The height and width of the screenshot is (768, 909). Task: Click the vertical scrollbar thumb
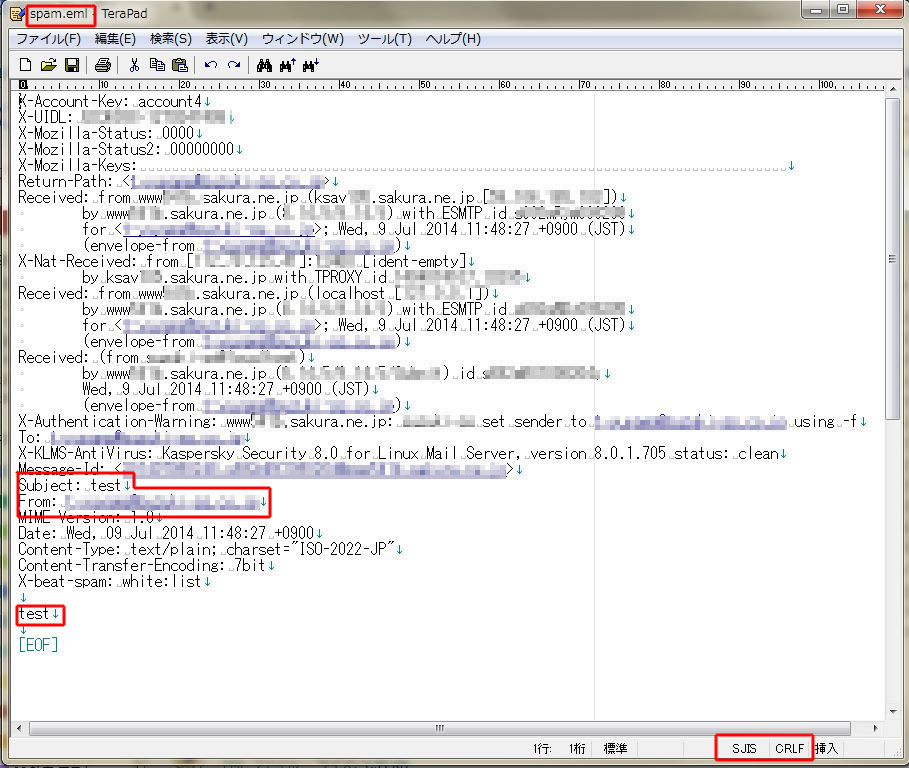(x=893, y=258)
